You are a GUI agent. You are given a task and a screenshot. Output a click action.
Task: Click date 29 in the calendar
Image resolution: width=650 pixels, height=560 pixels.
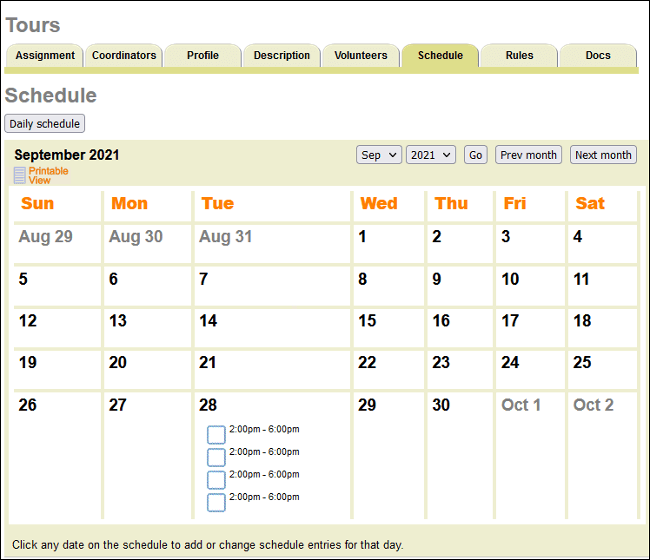point(367,405)
